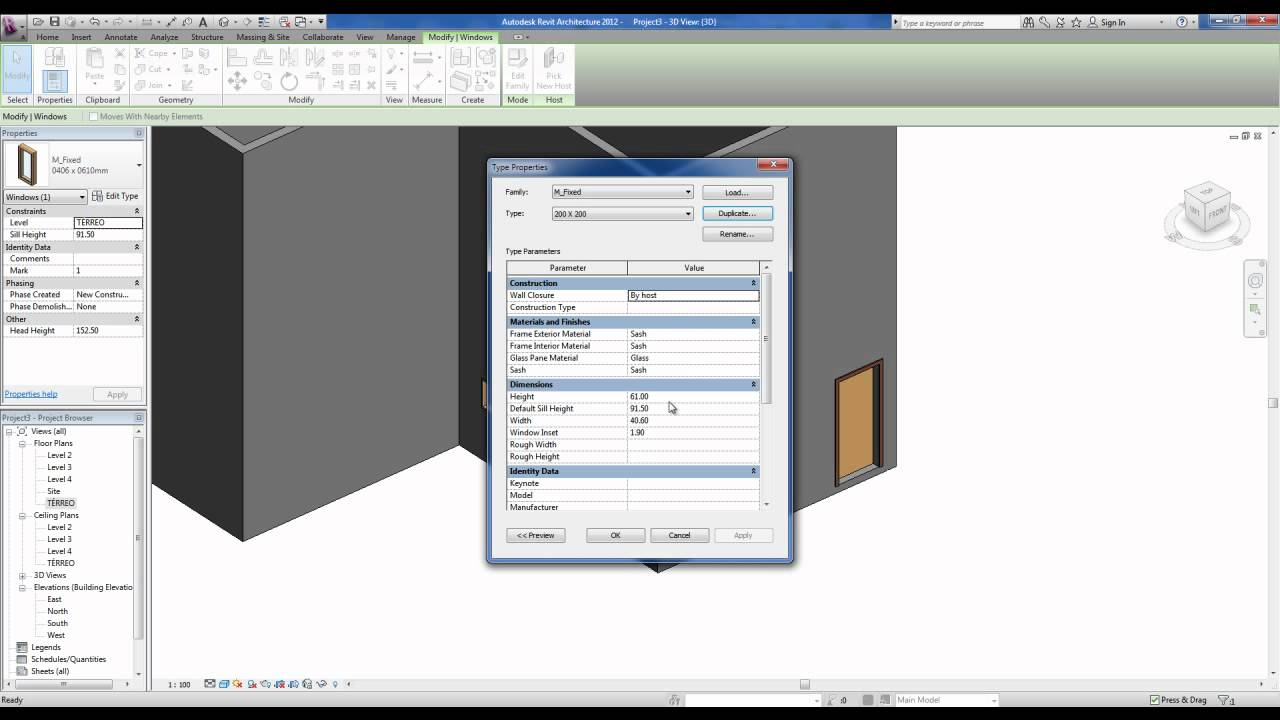
Task: Close the Properties palette with X
Action: pyautogui.click(x=139, y=133)
